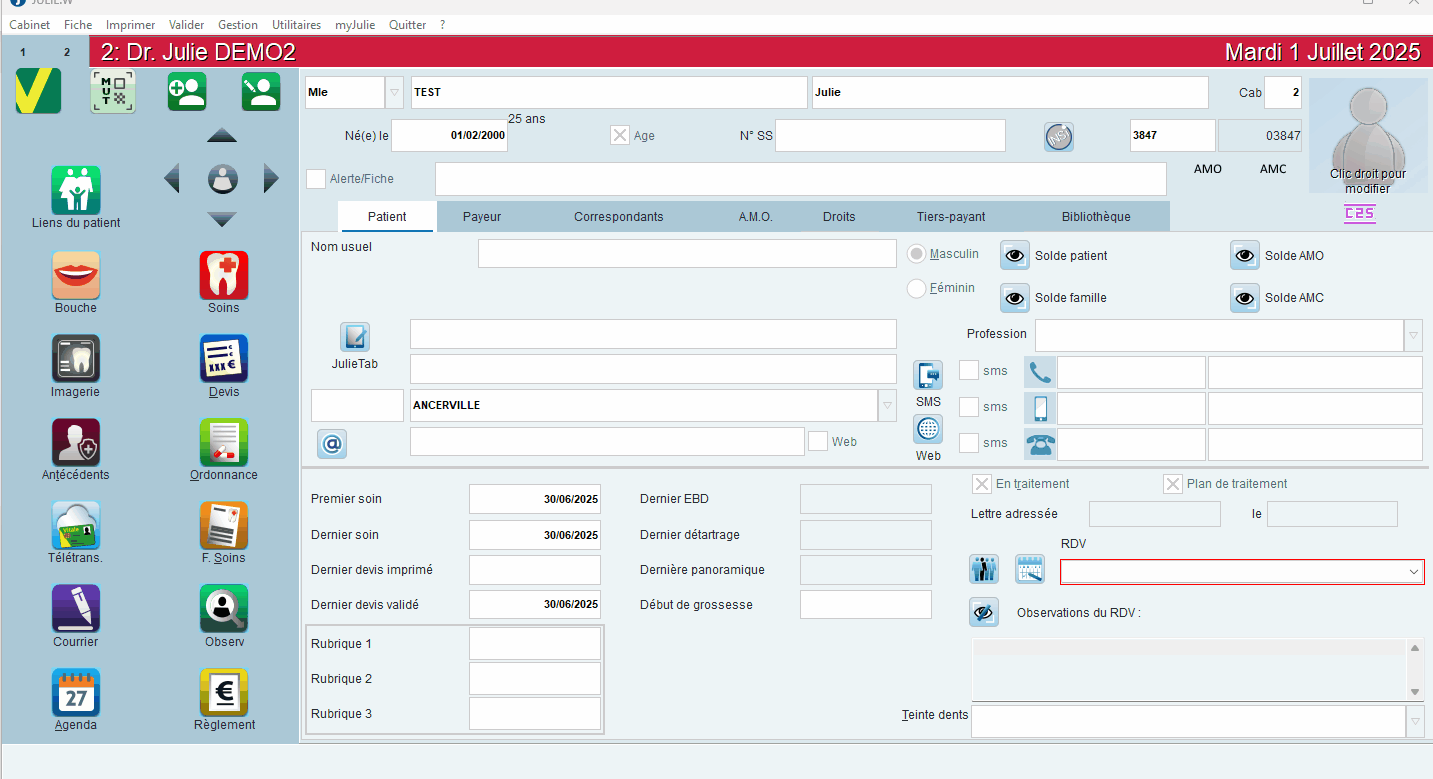Screen dimensions: 1433x779
Task: Tick the Alerte/Fiche checkbox
Action: tap(316, 179)
